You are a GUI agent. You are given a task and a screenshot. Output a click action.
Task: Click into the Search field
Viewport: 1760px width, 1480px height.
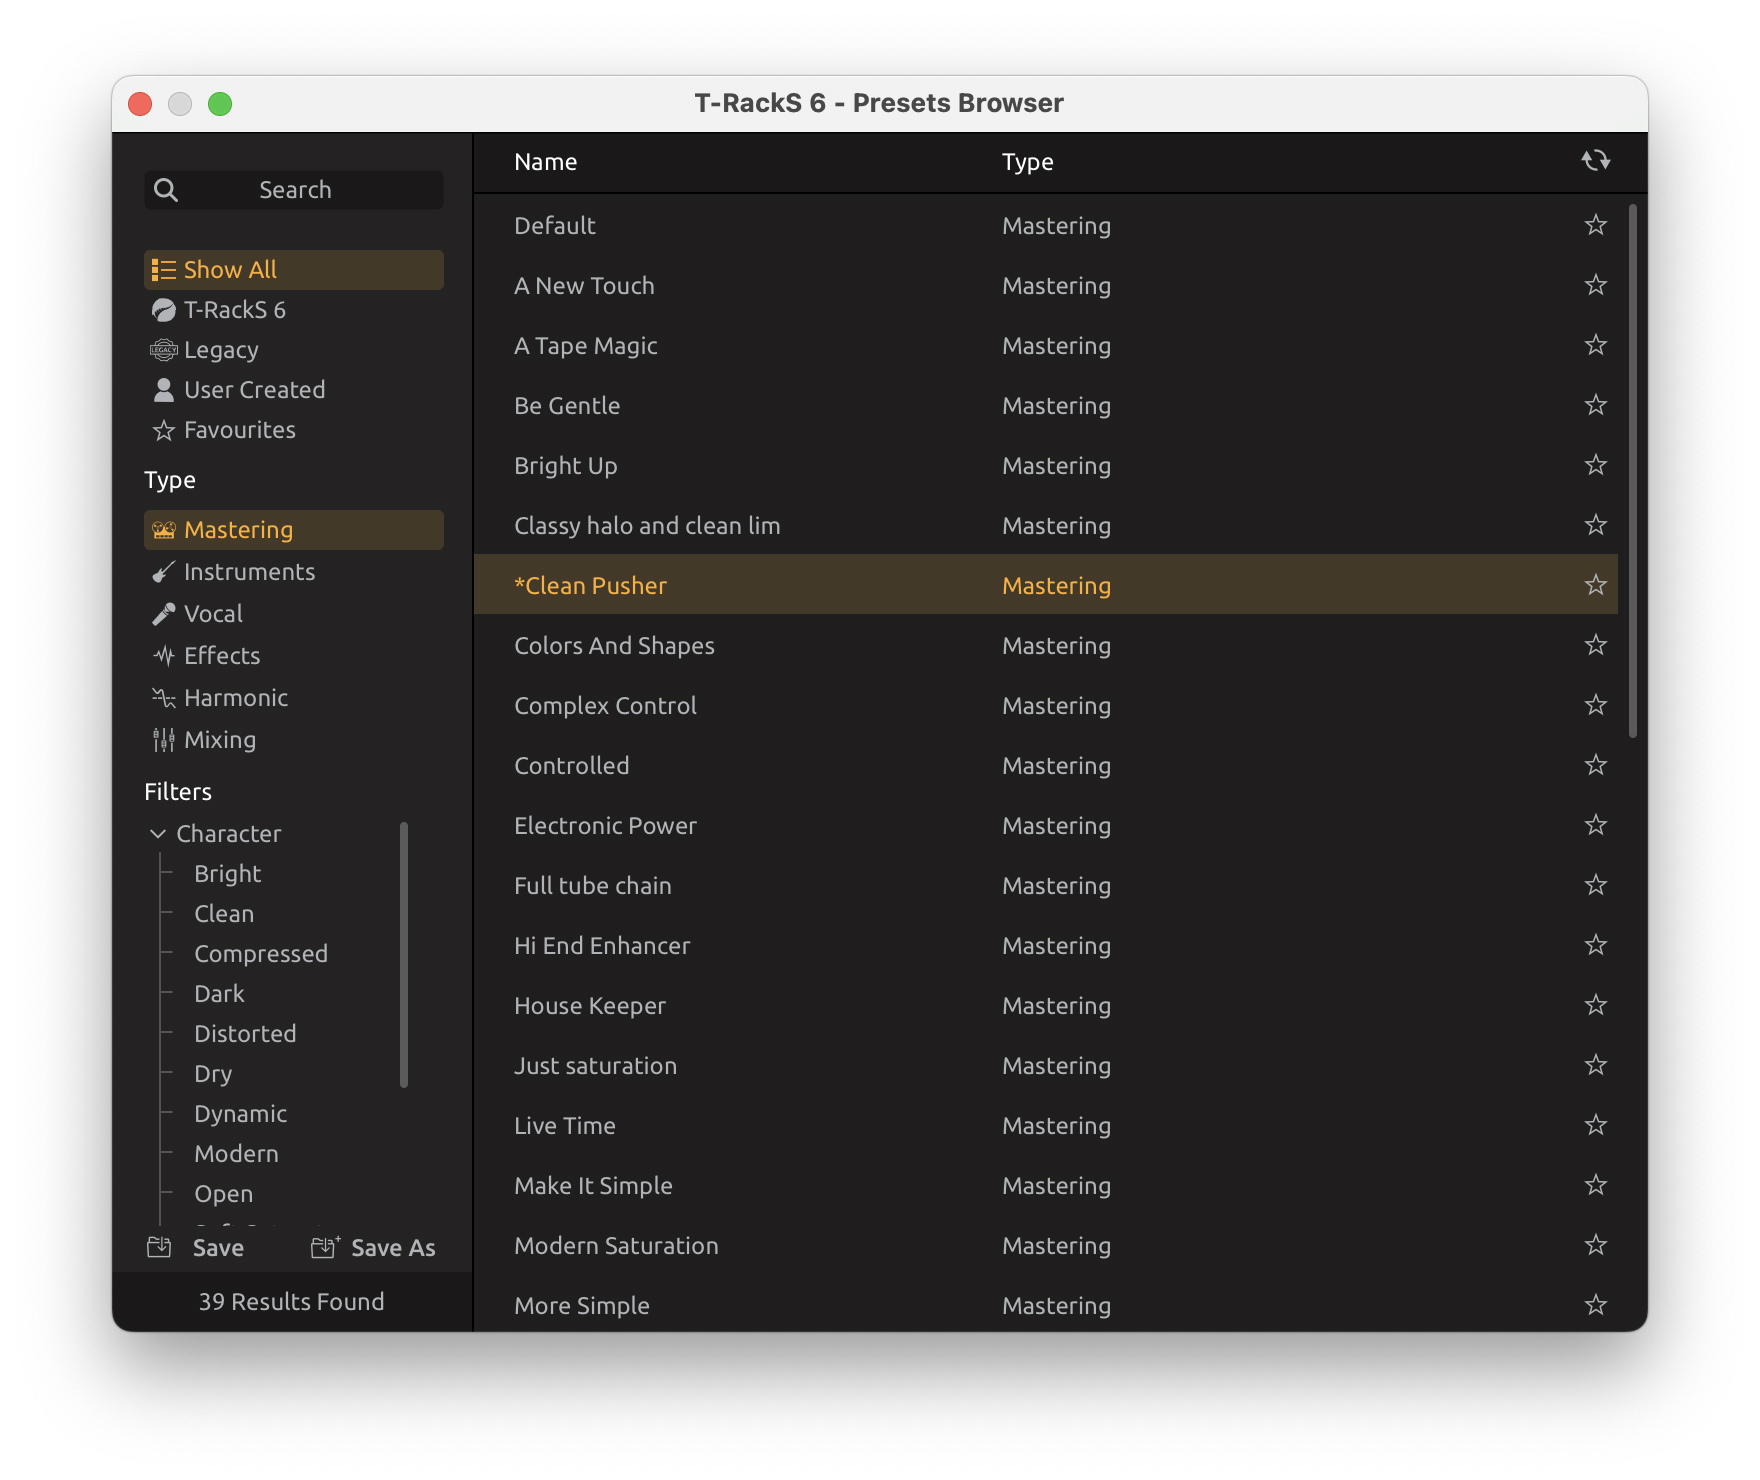[295, 190]
